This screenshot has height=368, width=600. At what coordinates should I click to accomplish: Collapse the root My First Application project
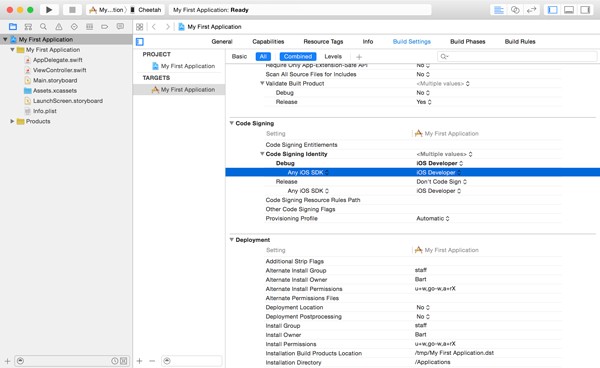(x=5, y=39)
